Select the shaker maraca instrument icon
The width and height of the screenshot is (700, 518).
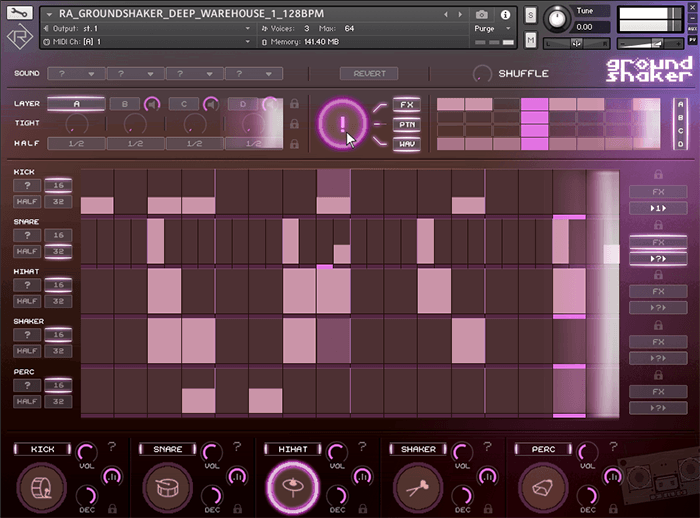click(418, 487)
